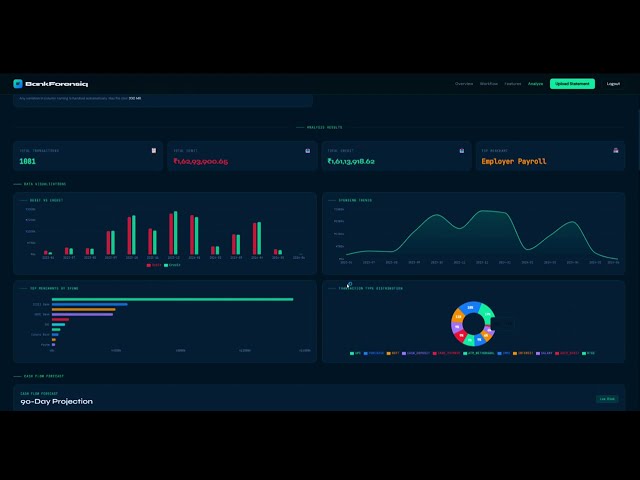Go to Workflow in top navigation

coord(489,84)
